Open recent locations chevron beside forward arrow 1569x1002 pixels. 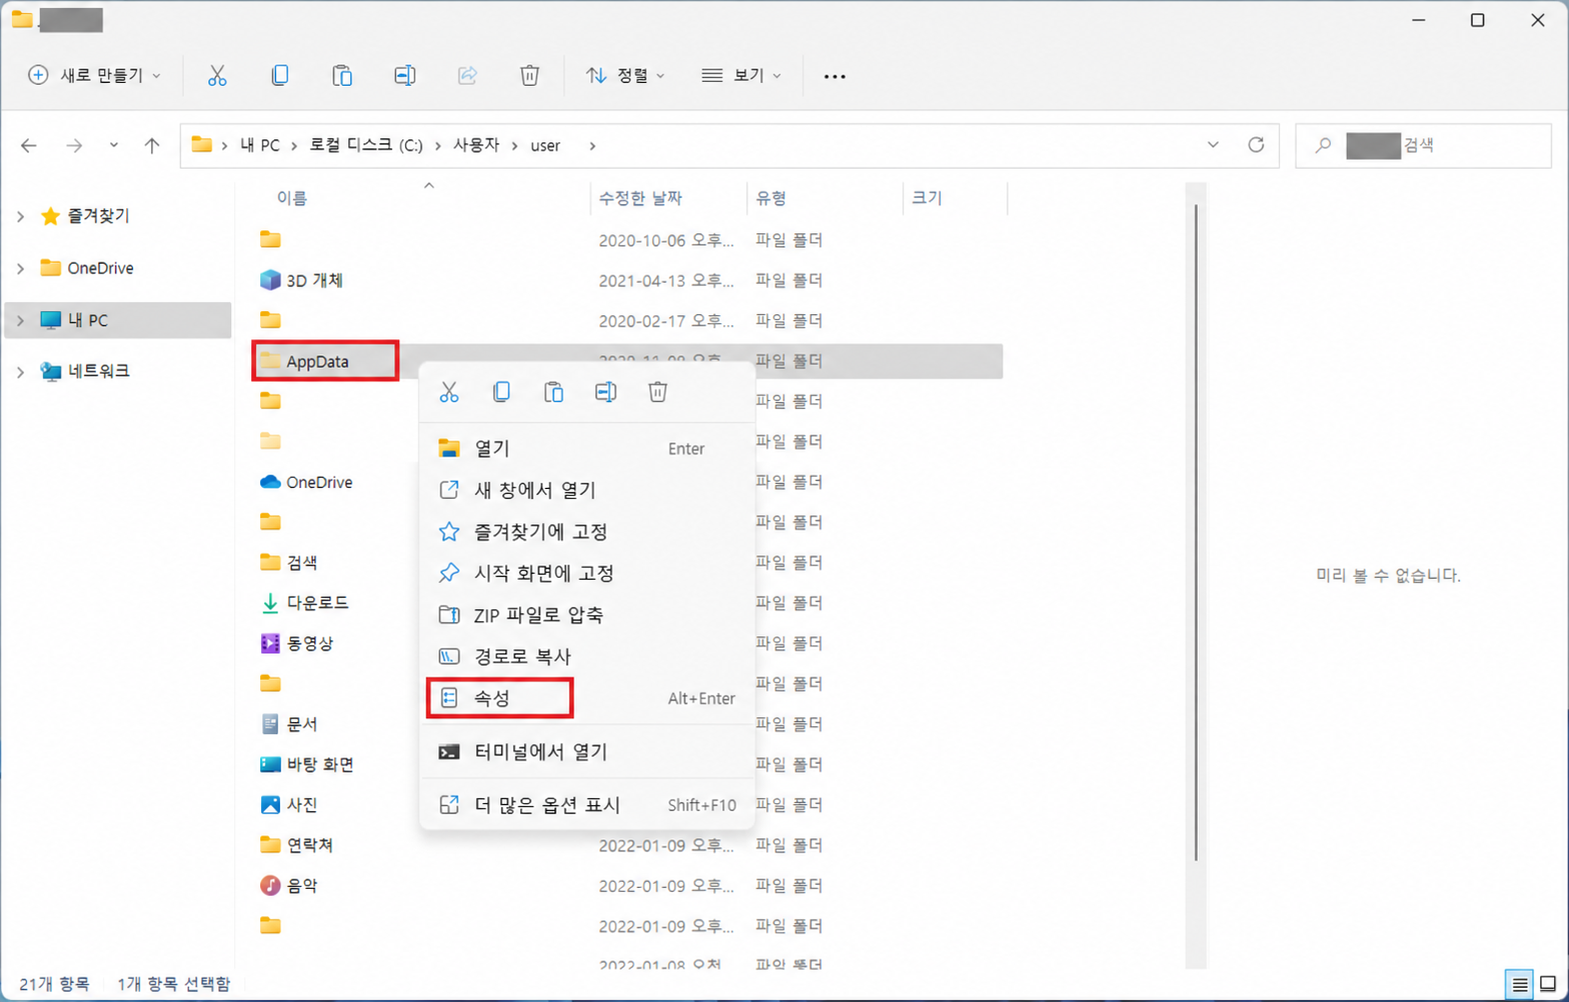[x=114, y=146]
